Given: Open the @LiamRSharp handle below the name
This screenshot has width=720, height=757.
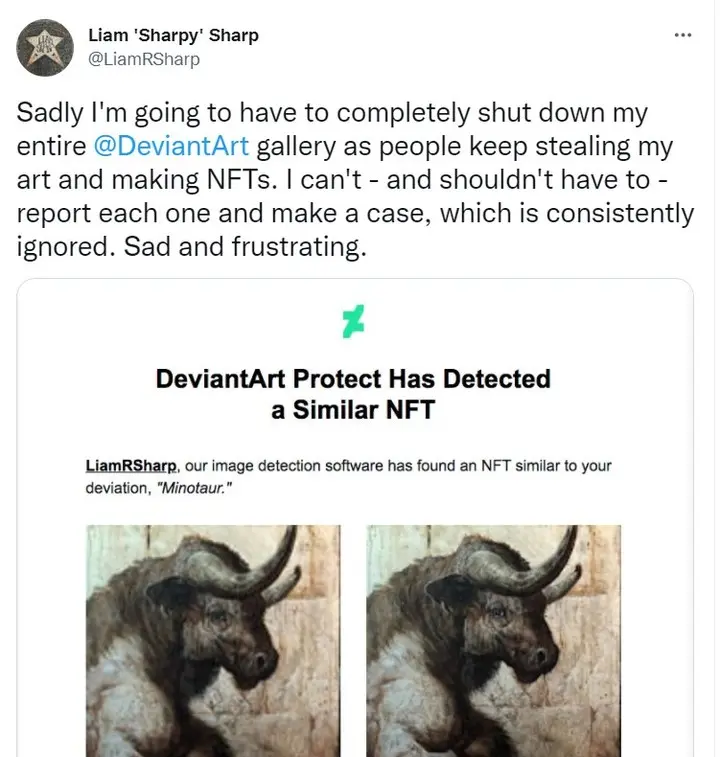Looking at the screenshot, I should click(144, 59).
